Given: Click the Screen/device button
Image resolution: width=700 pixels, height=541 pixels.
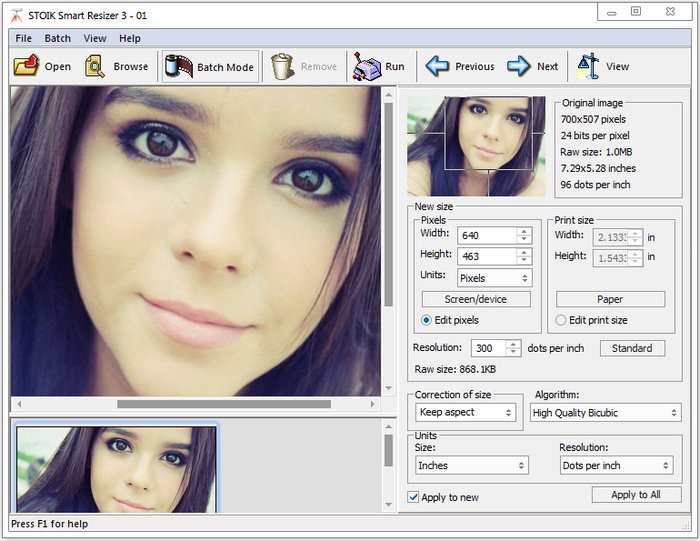Looking at the screenshot, I should tap(476, 299).
